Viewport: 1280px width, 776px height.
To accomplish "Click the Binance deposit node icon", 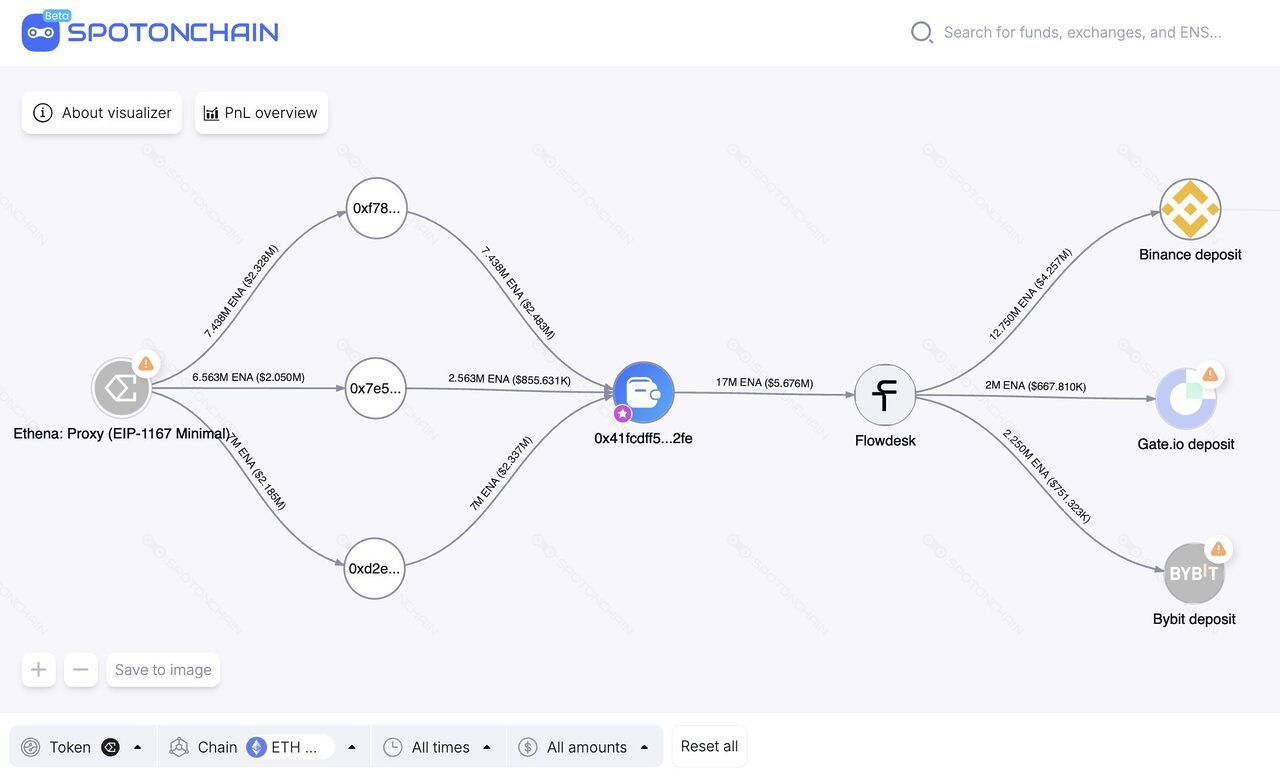I will pos(1190,209).
